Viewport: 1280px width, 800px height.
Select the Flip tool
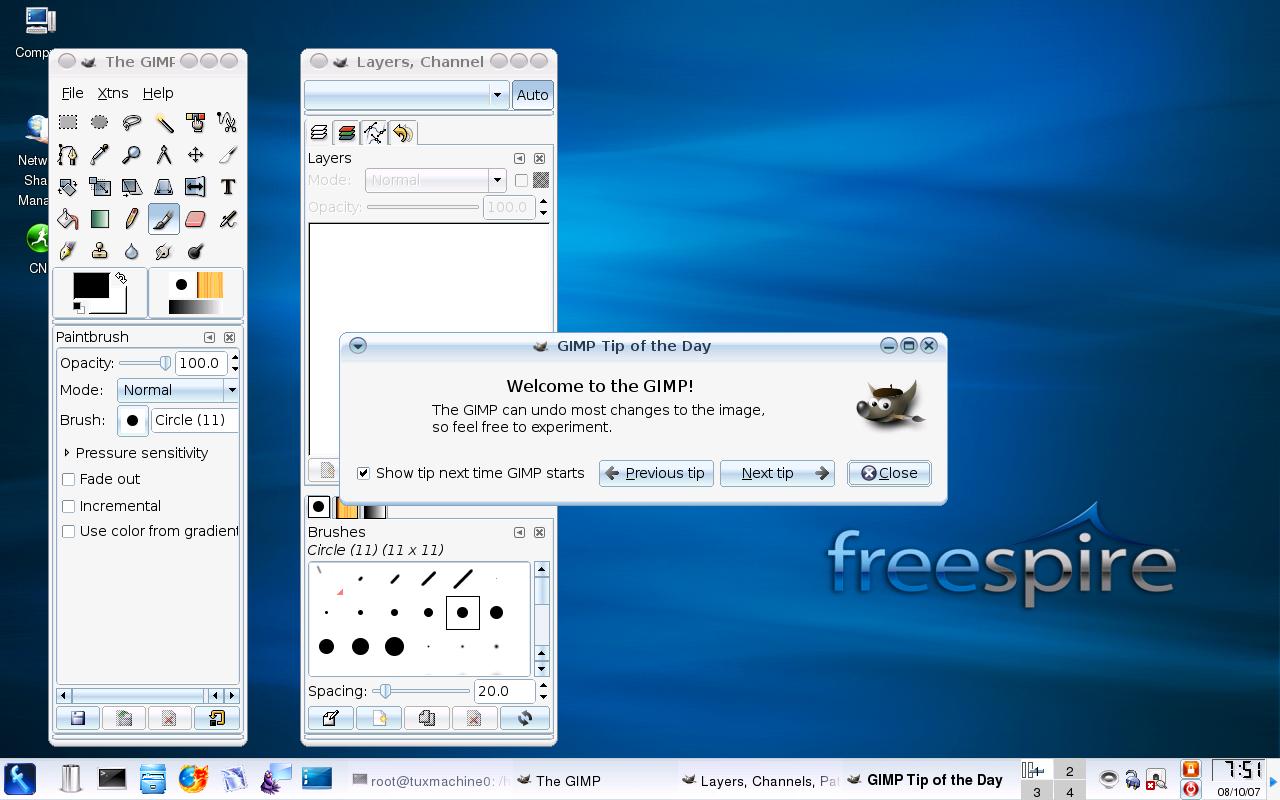(196, 187)
